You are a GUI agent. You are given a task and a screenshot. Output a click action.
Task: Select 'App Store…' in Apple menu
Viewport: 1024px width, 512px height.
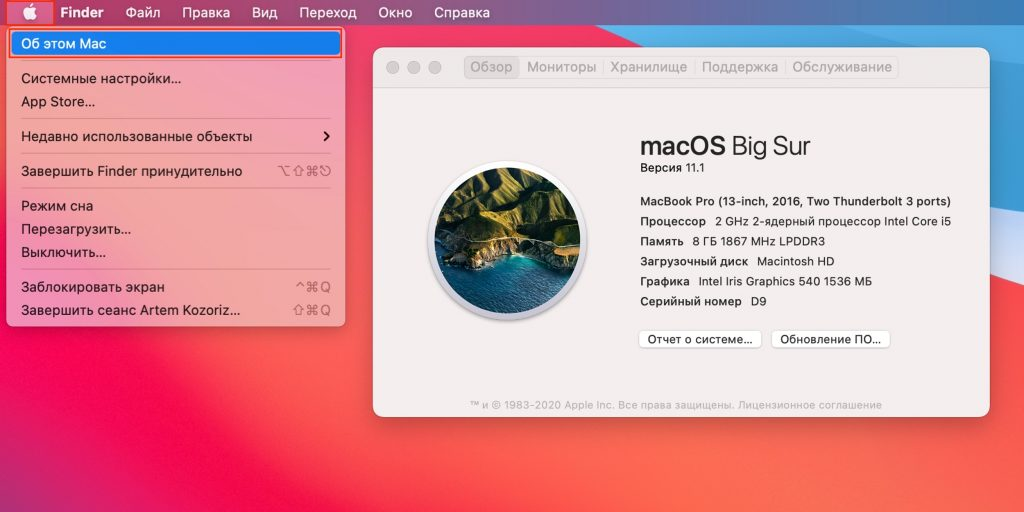coord(176,102)
